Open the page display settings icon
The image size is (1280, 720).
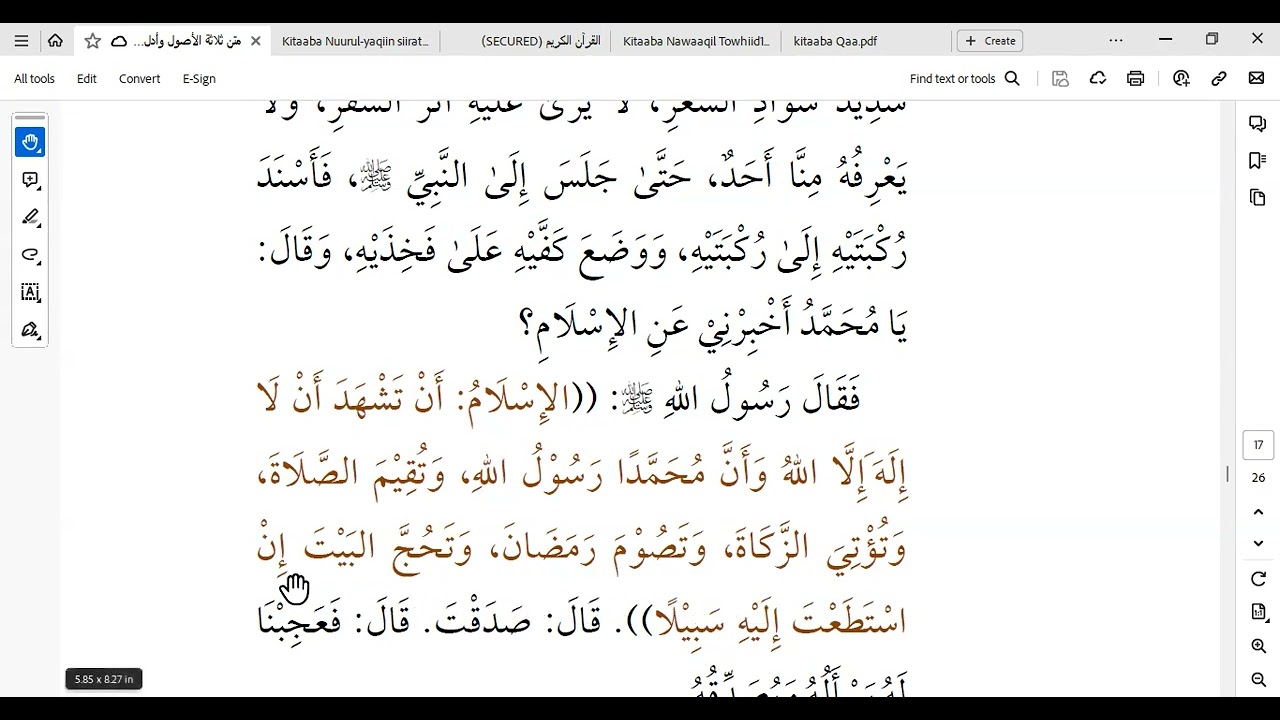coord(1259,612)
